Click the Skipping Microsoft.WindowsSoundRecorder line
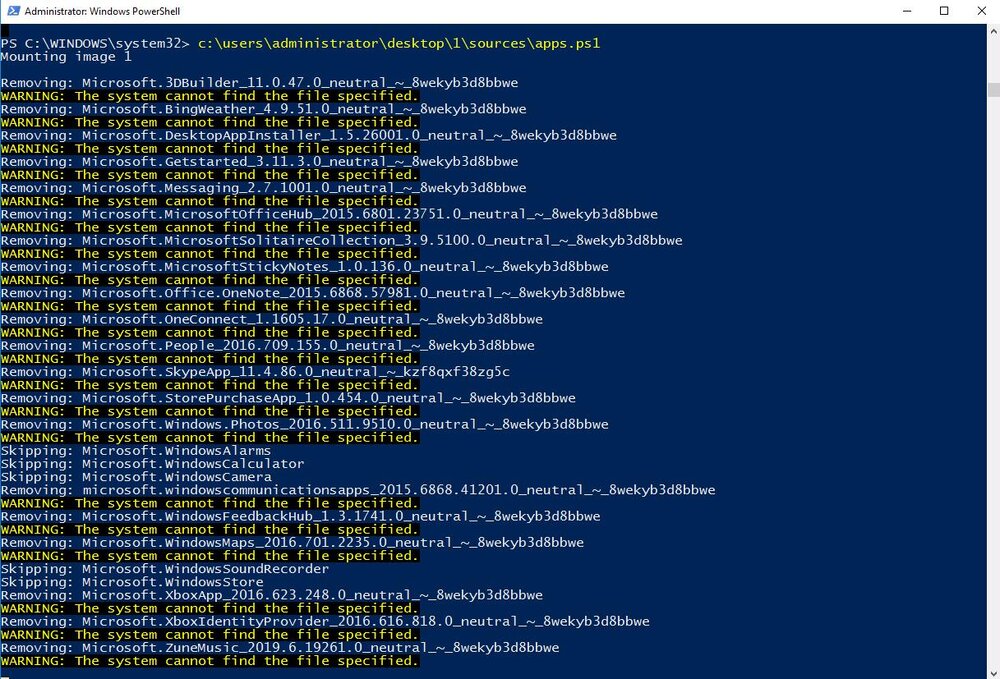 [165, 569]
